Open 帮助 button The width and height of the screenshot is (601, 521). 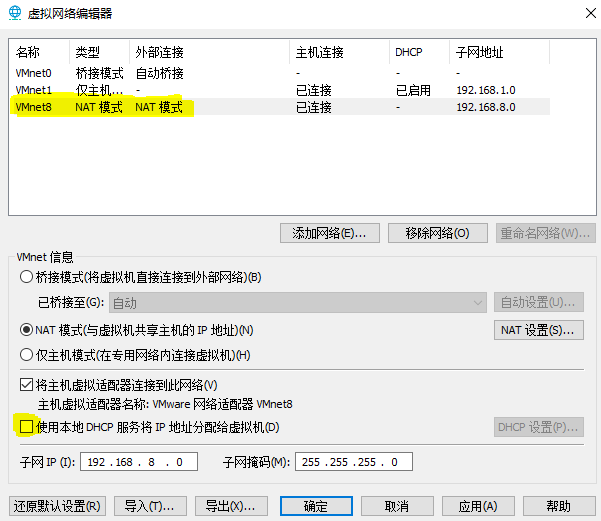[x=559, y=506]
